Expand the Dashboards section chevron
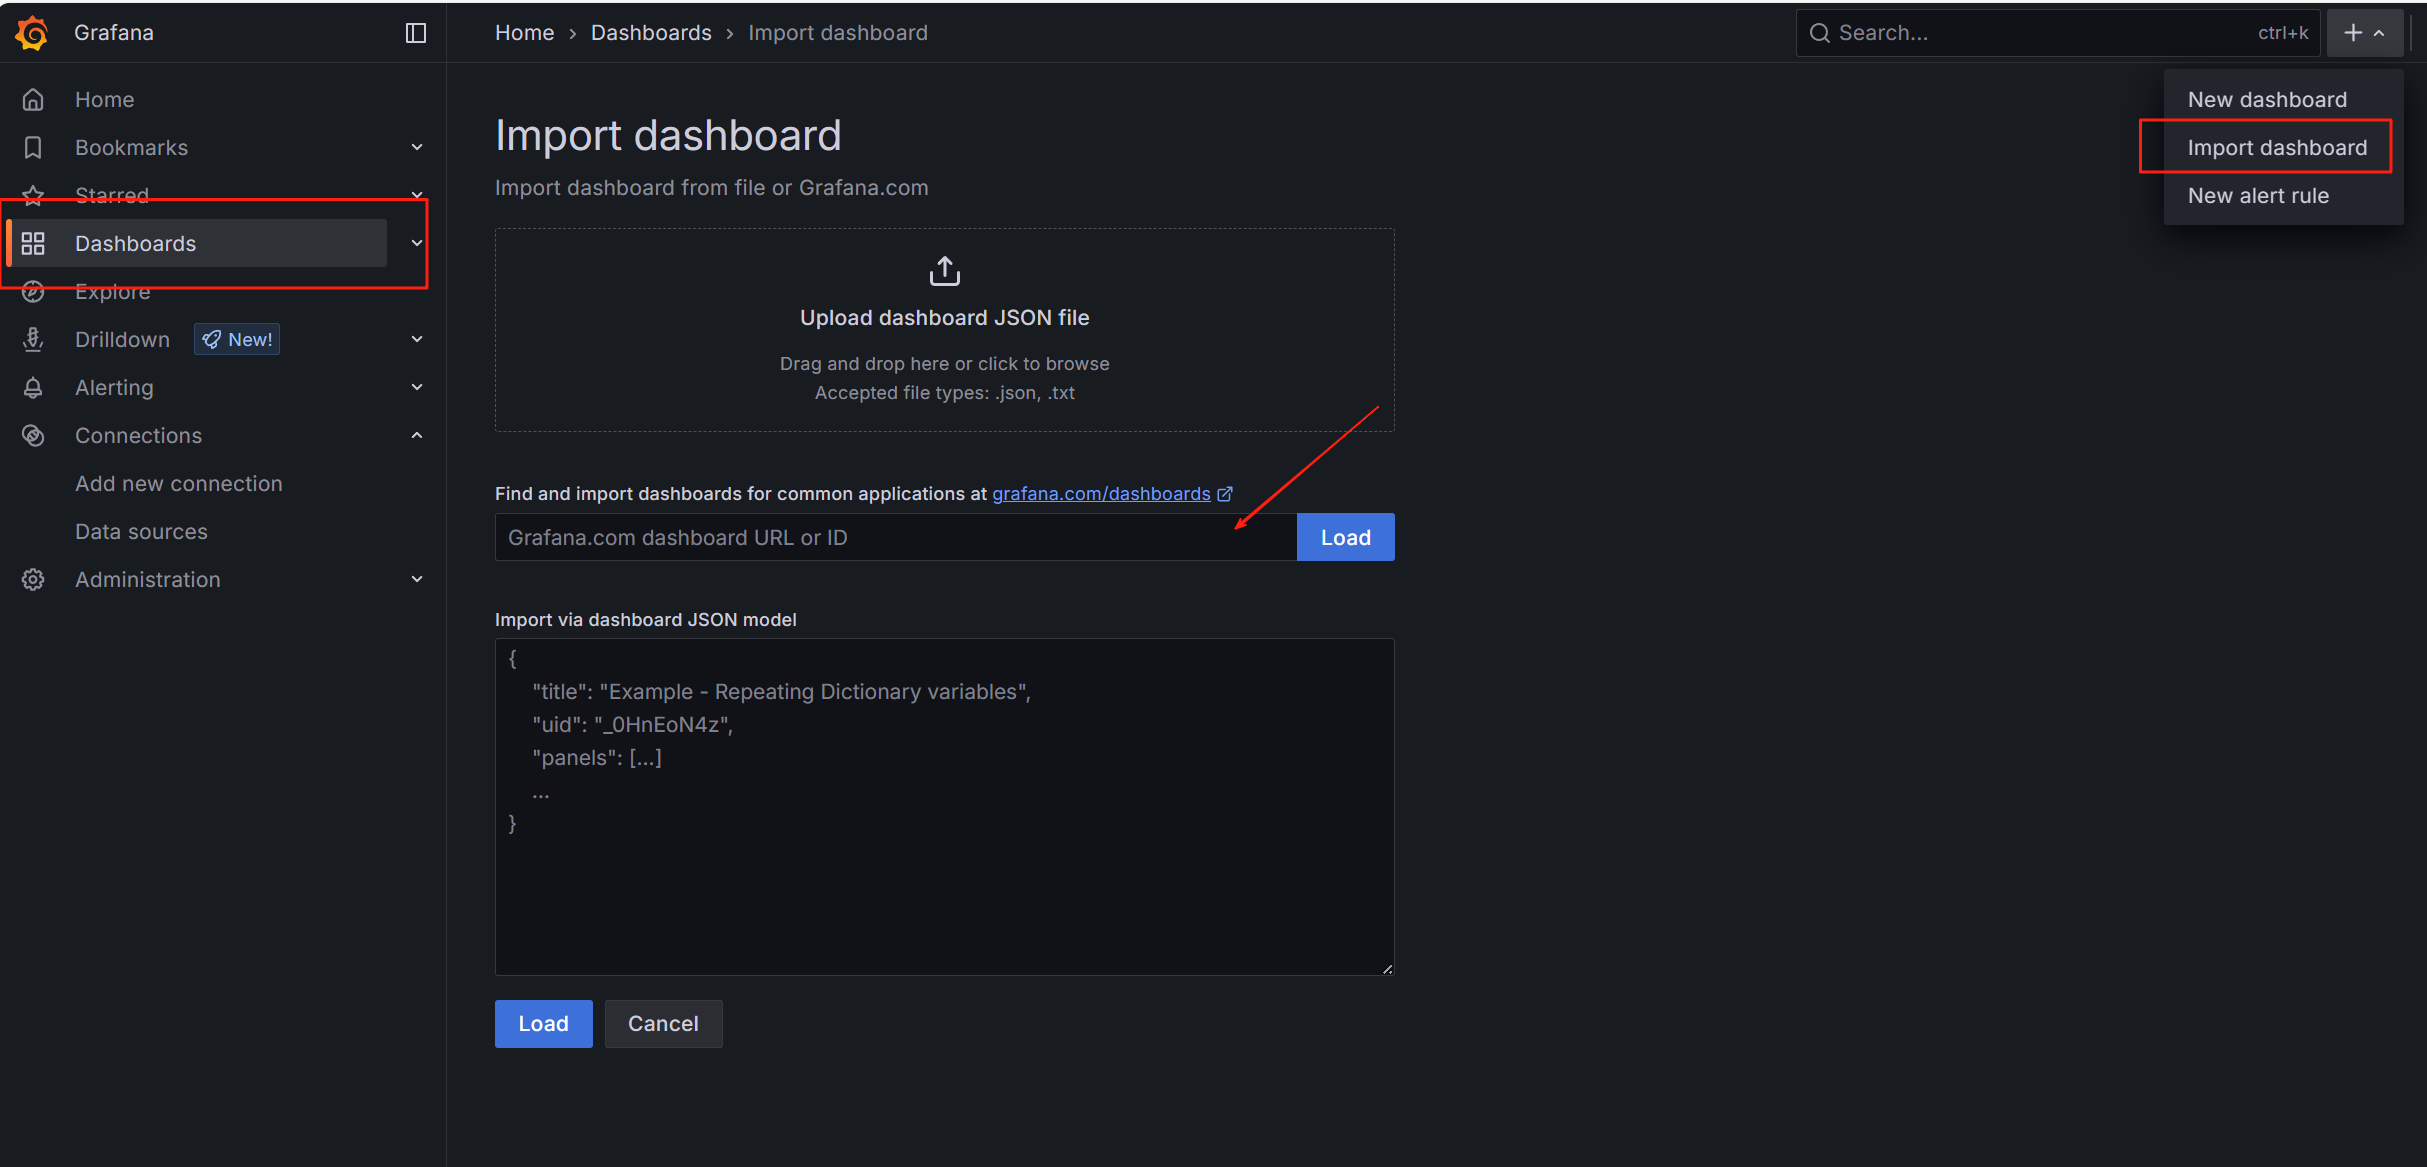Image resolution: width=2427 pixels, height=1167 pixels. [x=417, y=243]
